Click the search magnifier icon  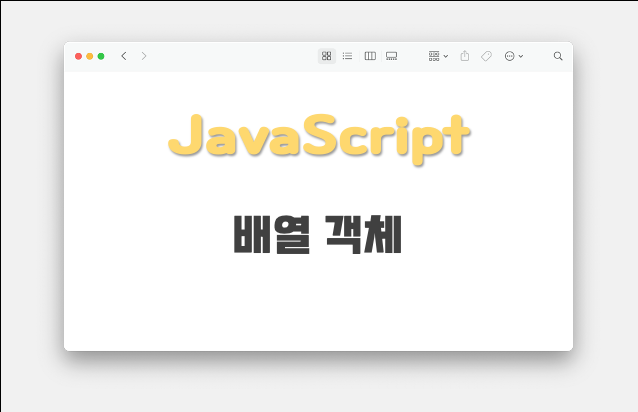[558, 56]
